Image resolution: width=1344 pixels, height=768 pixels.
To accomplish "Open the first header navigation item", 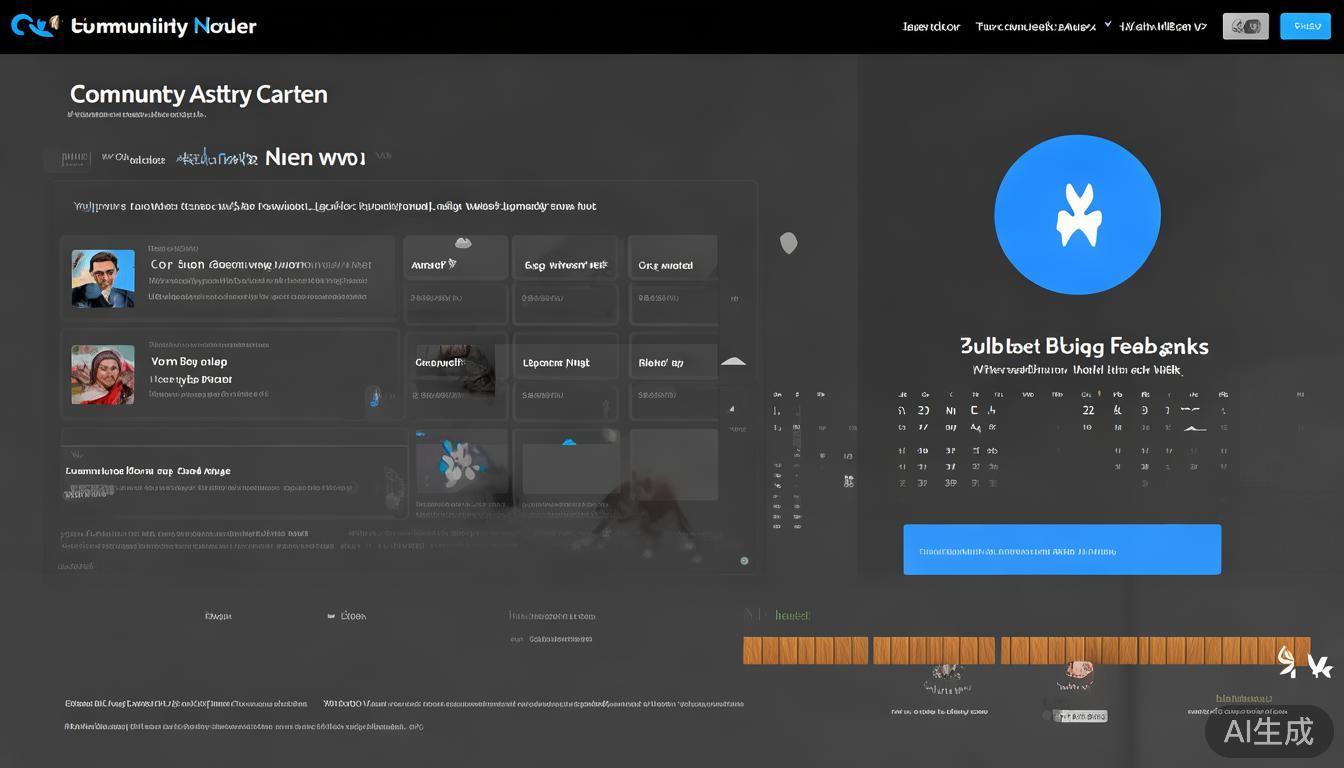I will click(930, 27).
